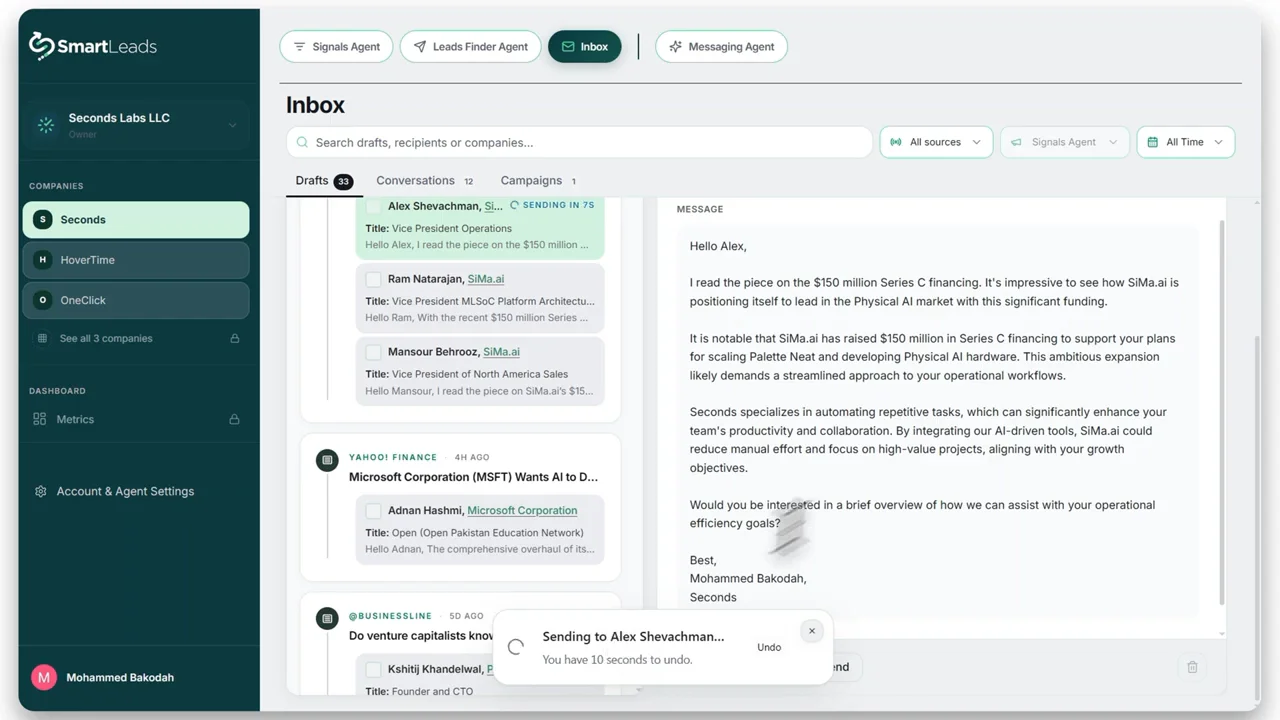Open the Messaging Agent tab
1280x720 pixels.
[721, 46]
